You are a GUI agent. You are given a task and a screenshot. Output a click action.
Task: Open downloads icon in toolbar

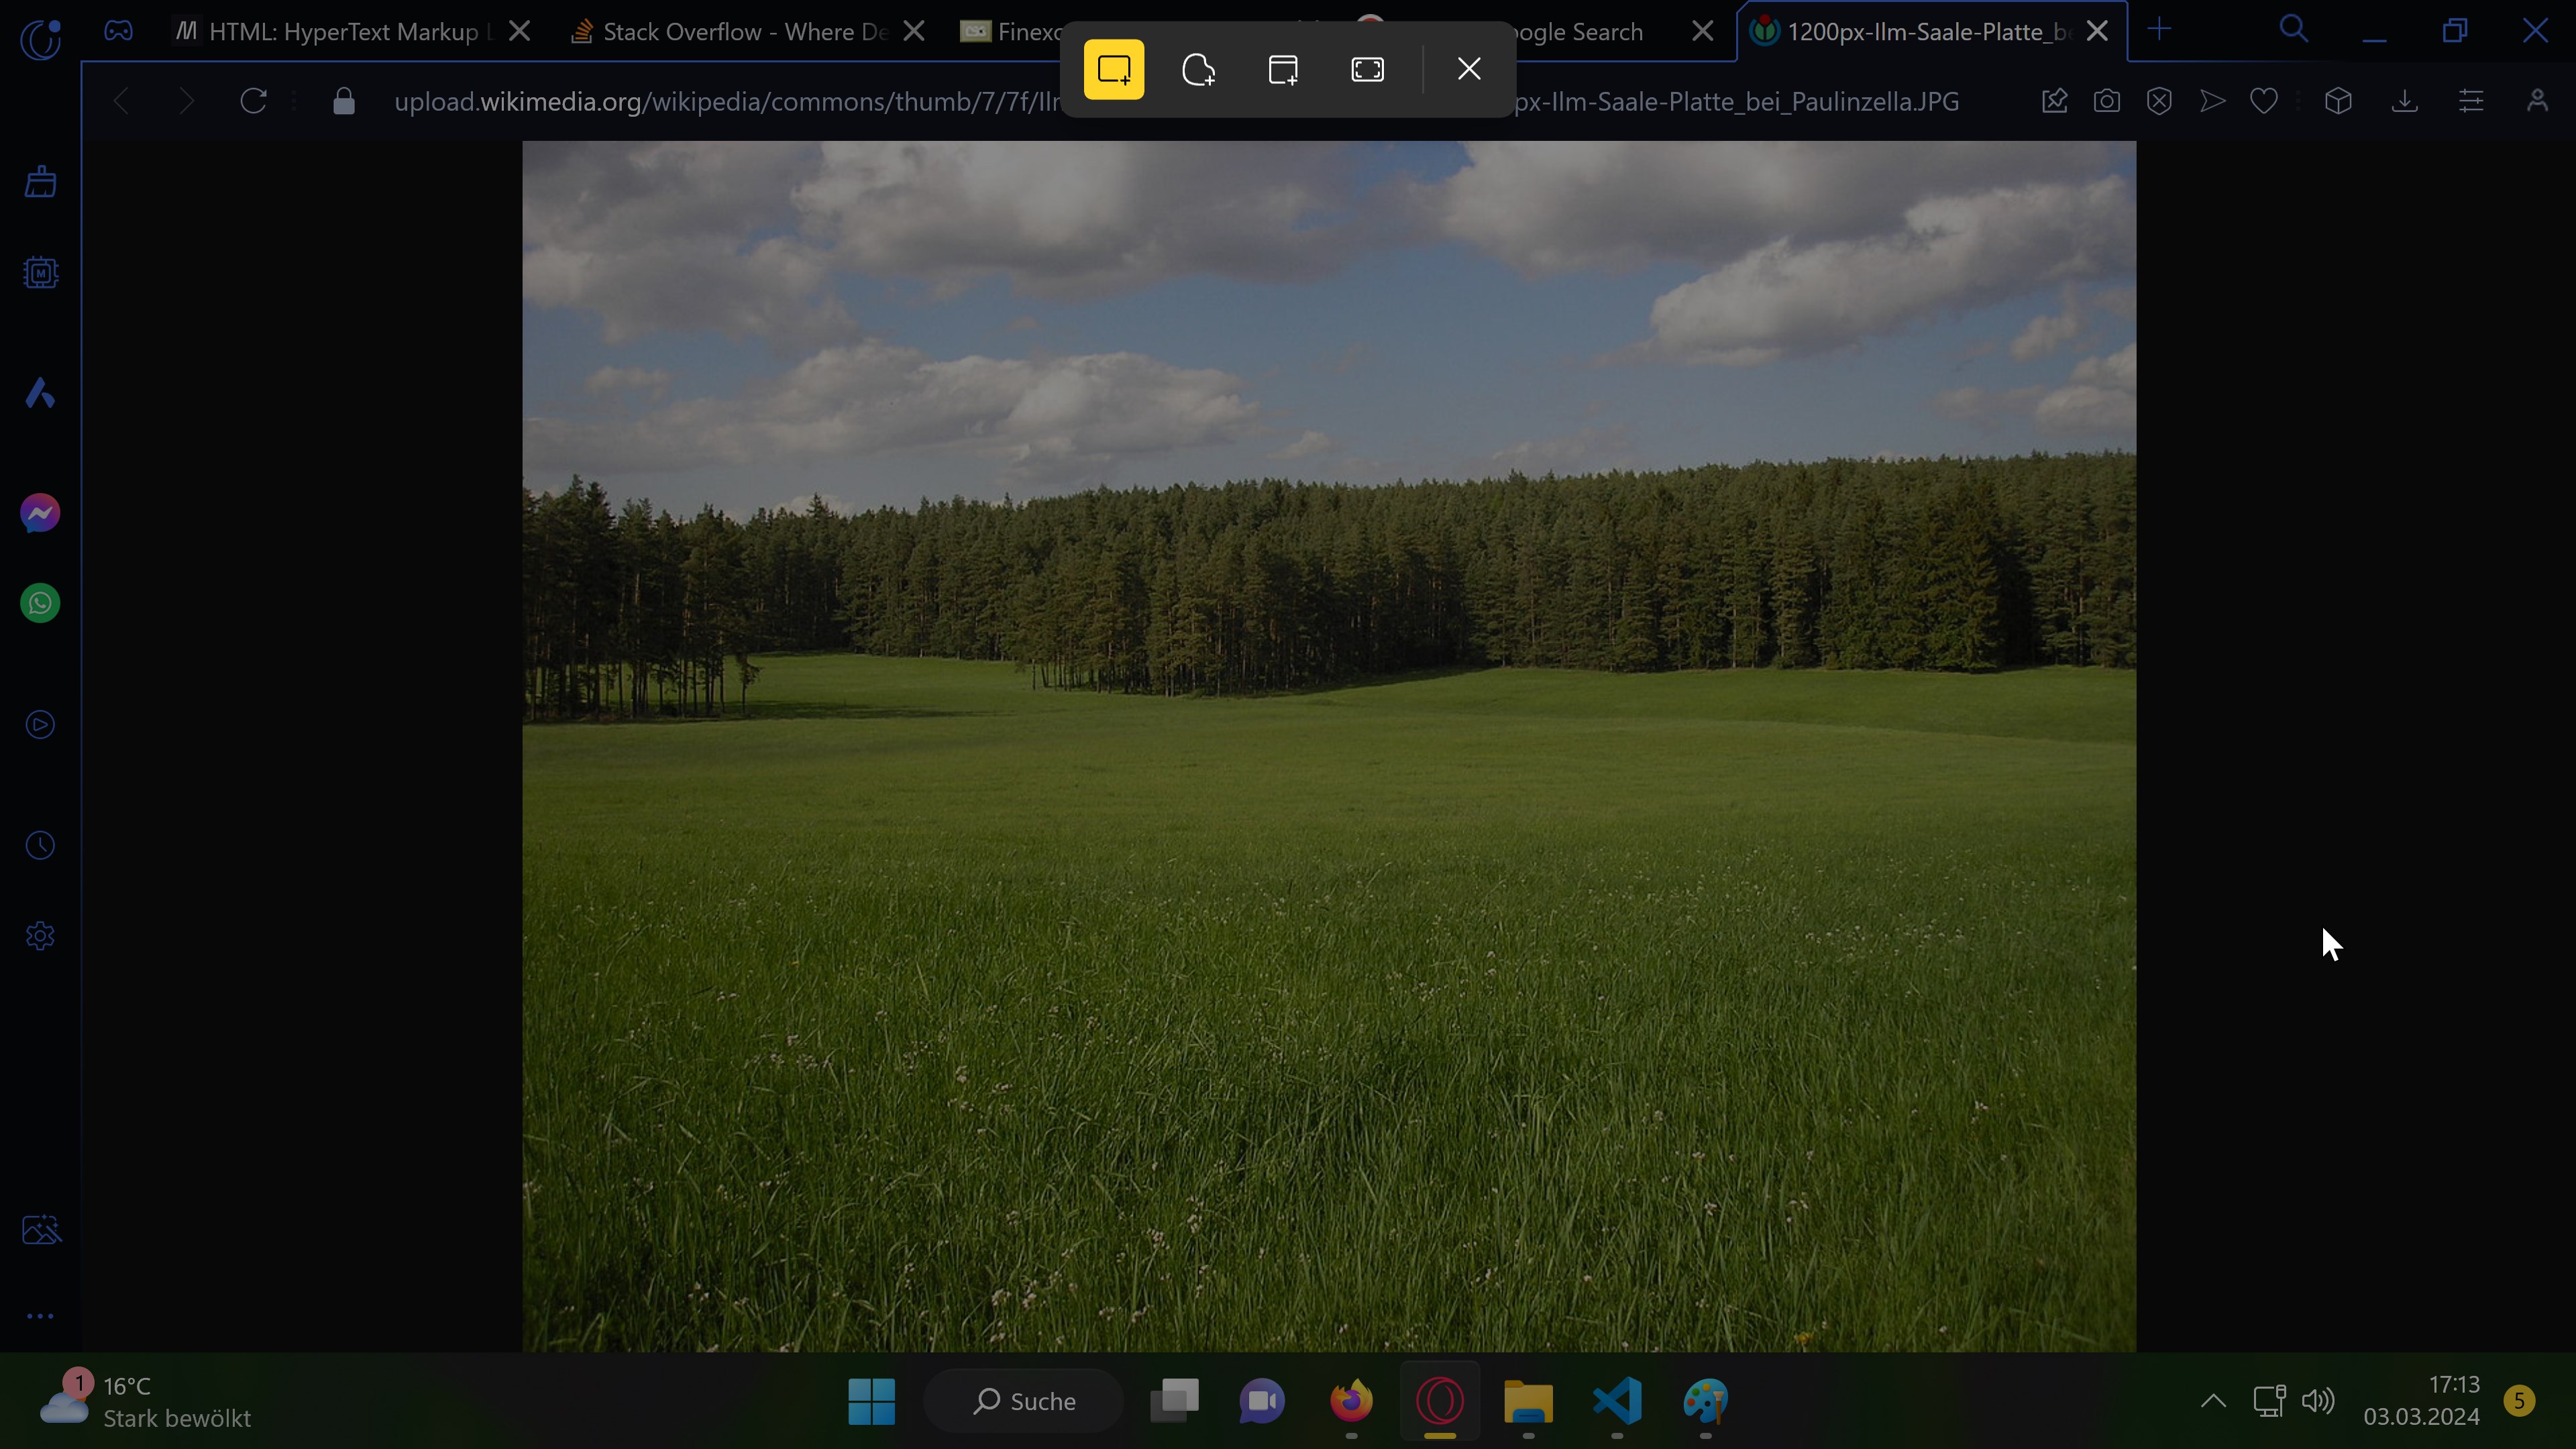[x=2404, y=101]
